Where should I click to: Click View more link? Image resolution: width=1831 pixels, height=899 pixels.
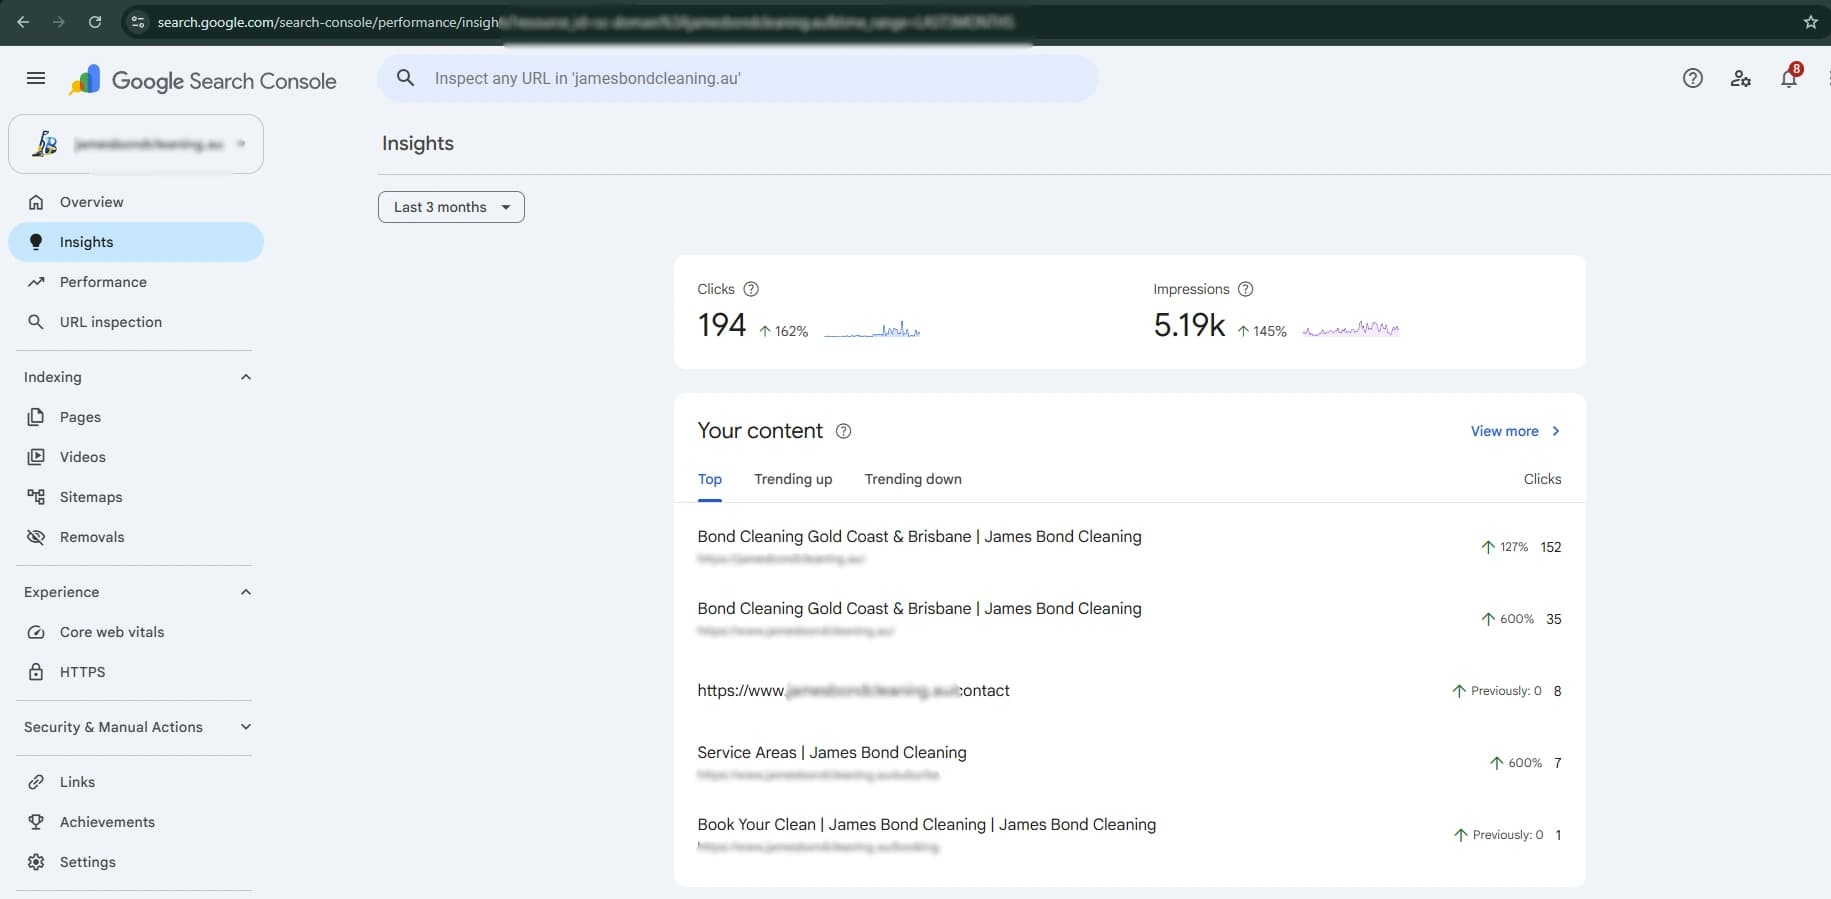coord(1504,431)
